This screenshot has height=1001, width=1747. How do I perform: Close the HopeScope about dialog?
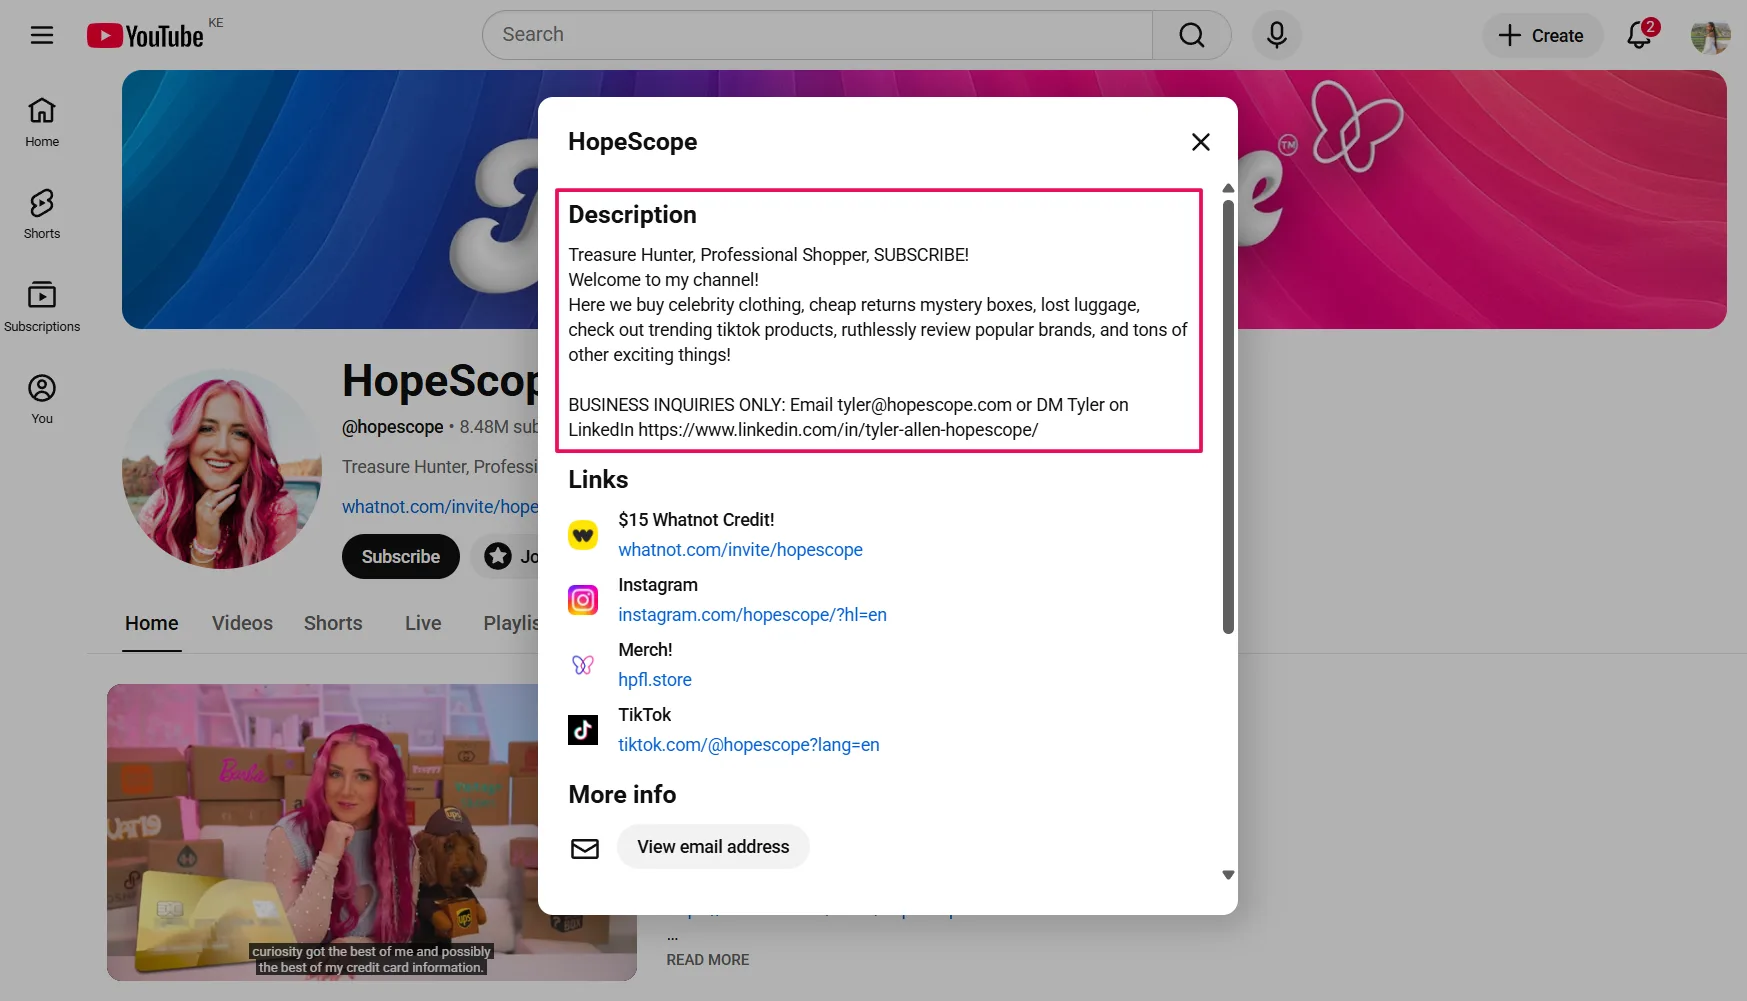point(1201,142)
